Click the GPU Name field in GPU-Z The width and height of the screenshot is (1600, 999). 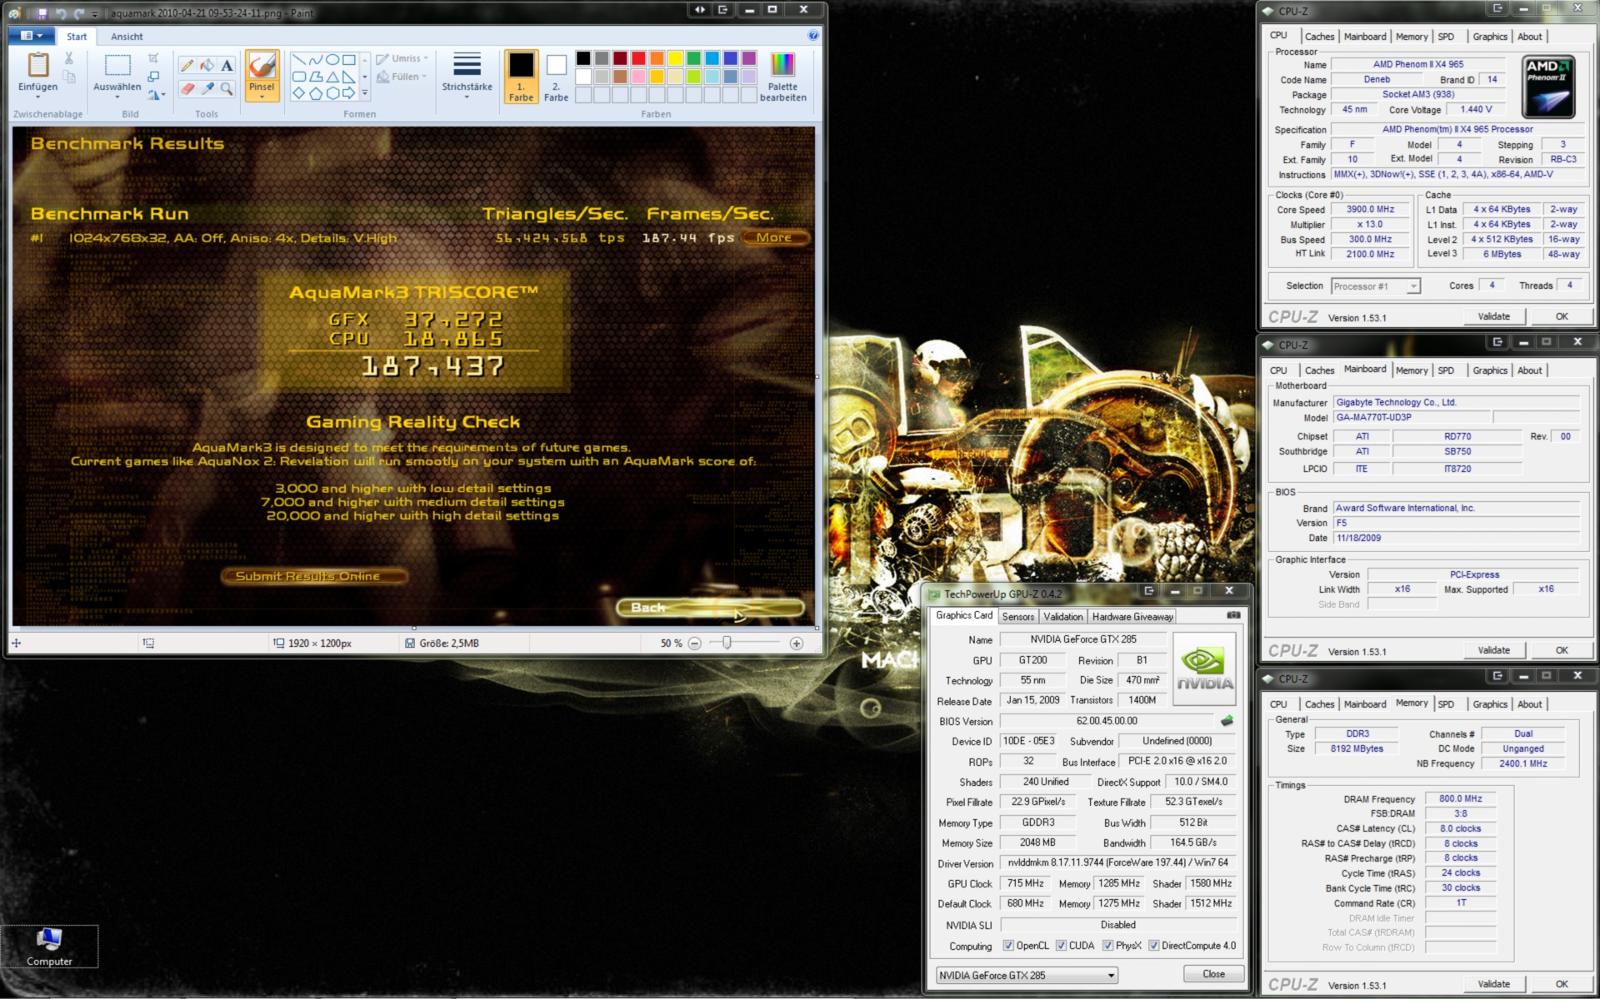click(1083, 639)
